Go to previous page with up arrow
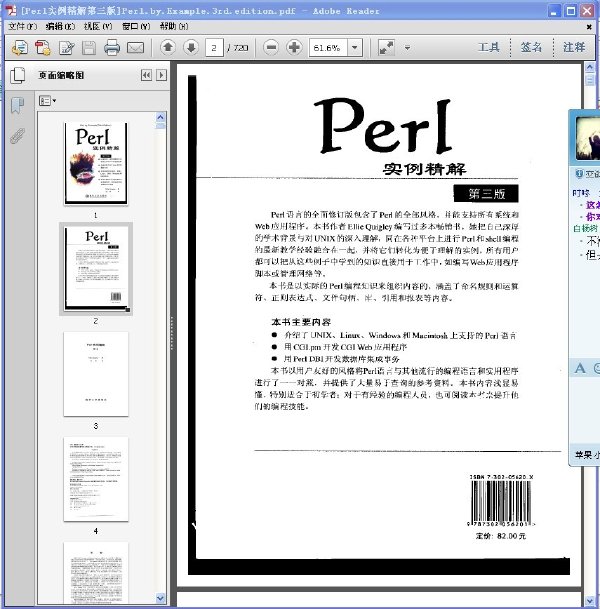 tap(168, 48)
